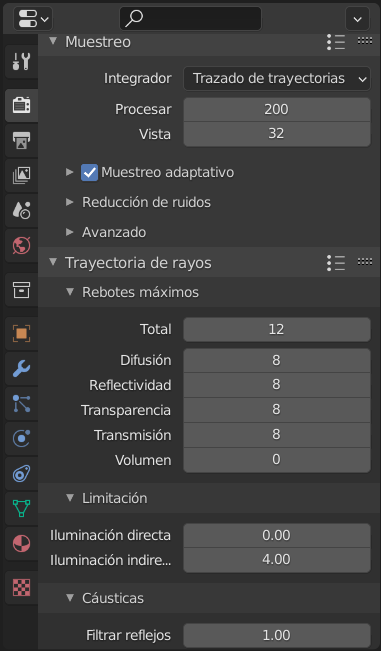Click the Difusión bounces field
Image resolution: width=381 pixels, height=651 pixels.
277,360
